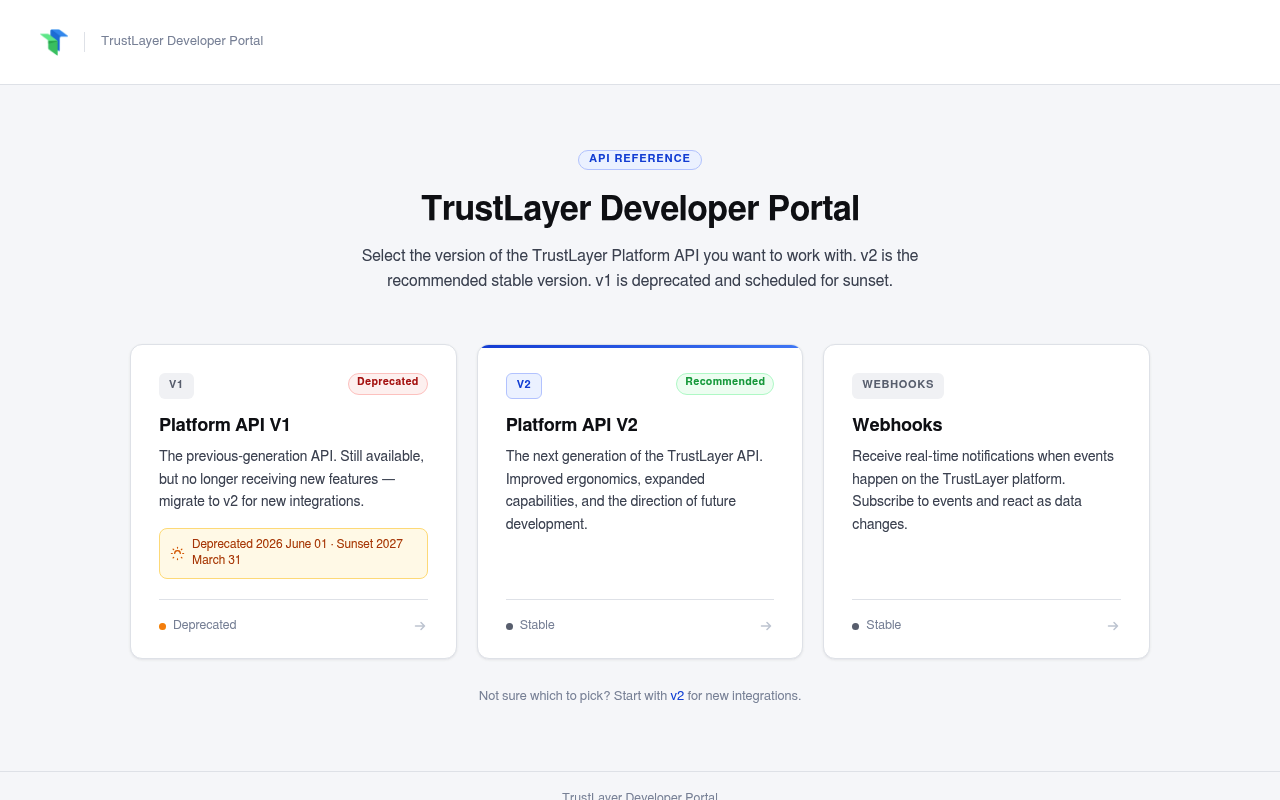Viewport: 1280px width, 800px height.
Task: Click the blue V2 version tag
Action: pos(524,385)
